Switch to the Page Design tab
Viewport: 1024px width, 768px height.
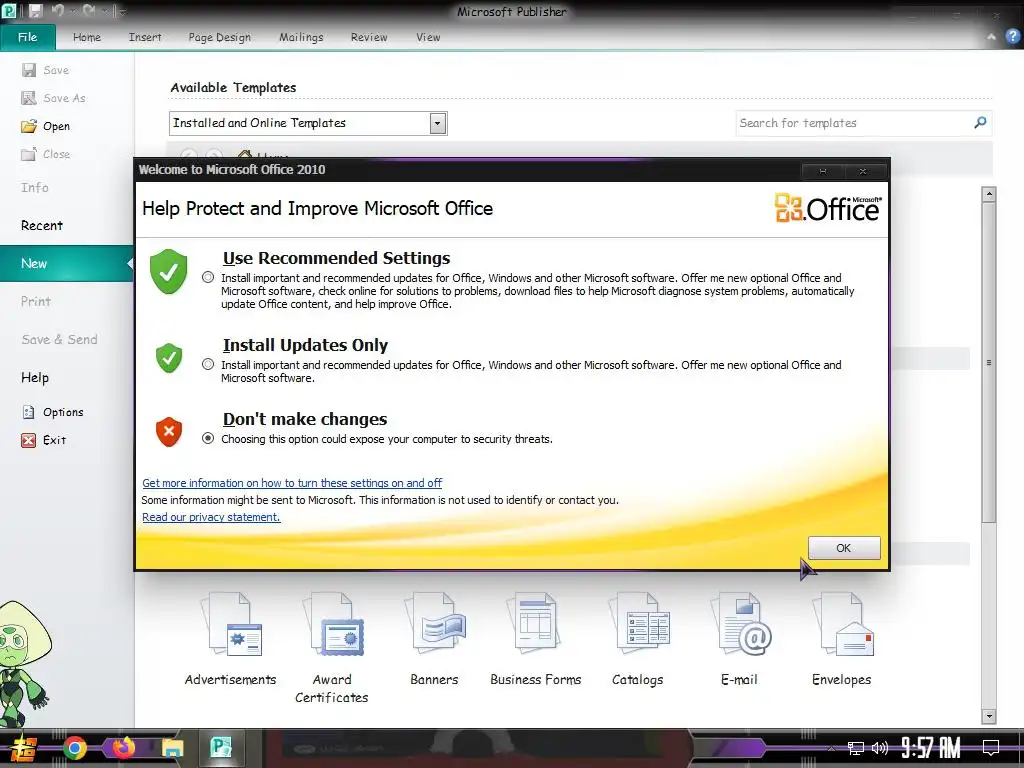tap(219, 37)
